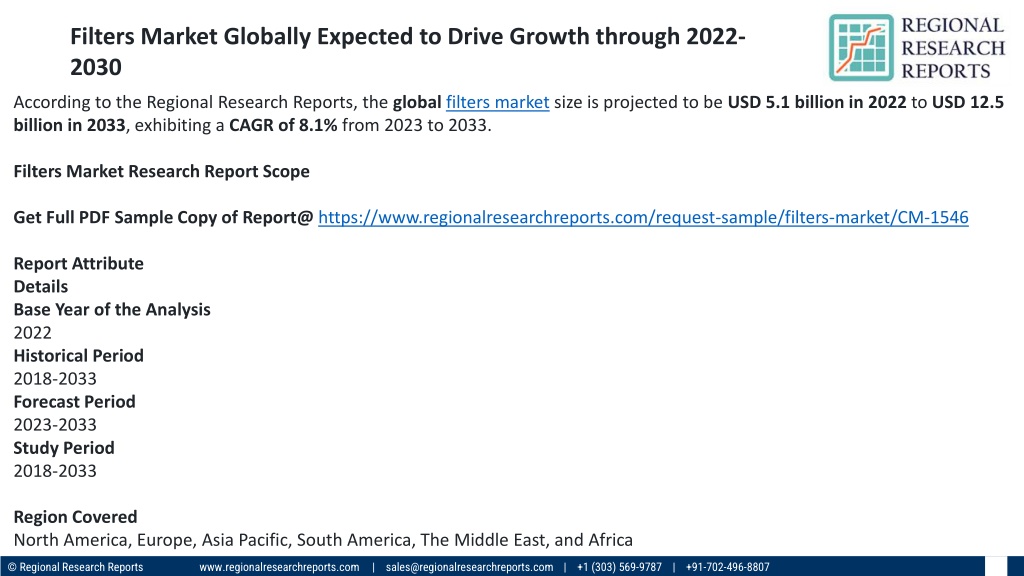
Task: Click the 'Historical Period' label
Action: [x=78, y=356]
